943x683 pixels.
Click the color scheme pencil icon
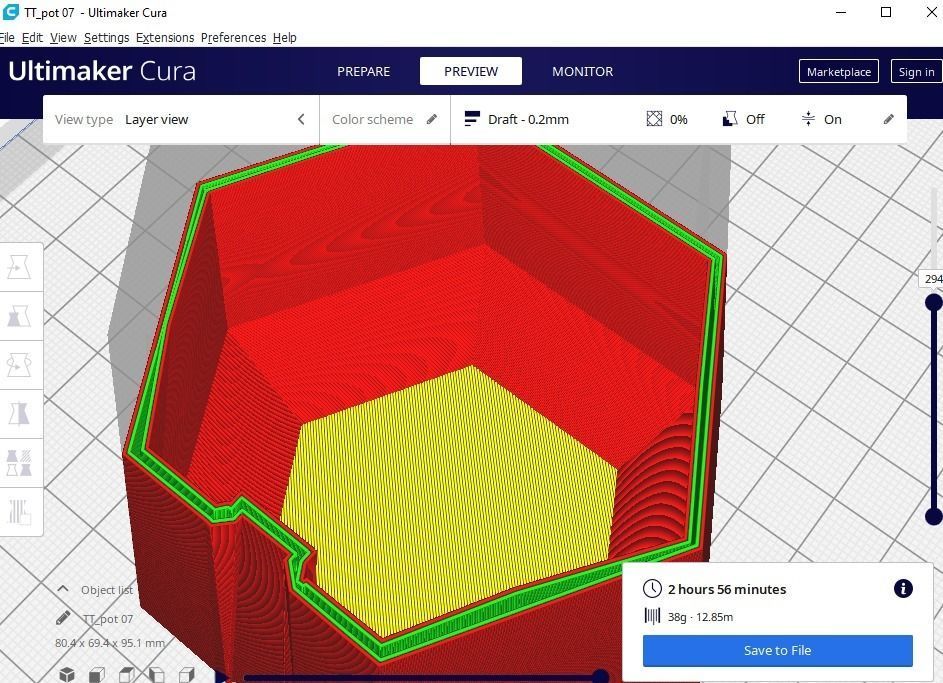[432, 119]
